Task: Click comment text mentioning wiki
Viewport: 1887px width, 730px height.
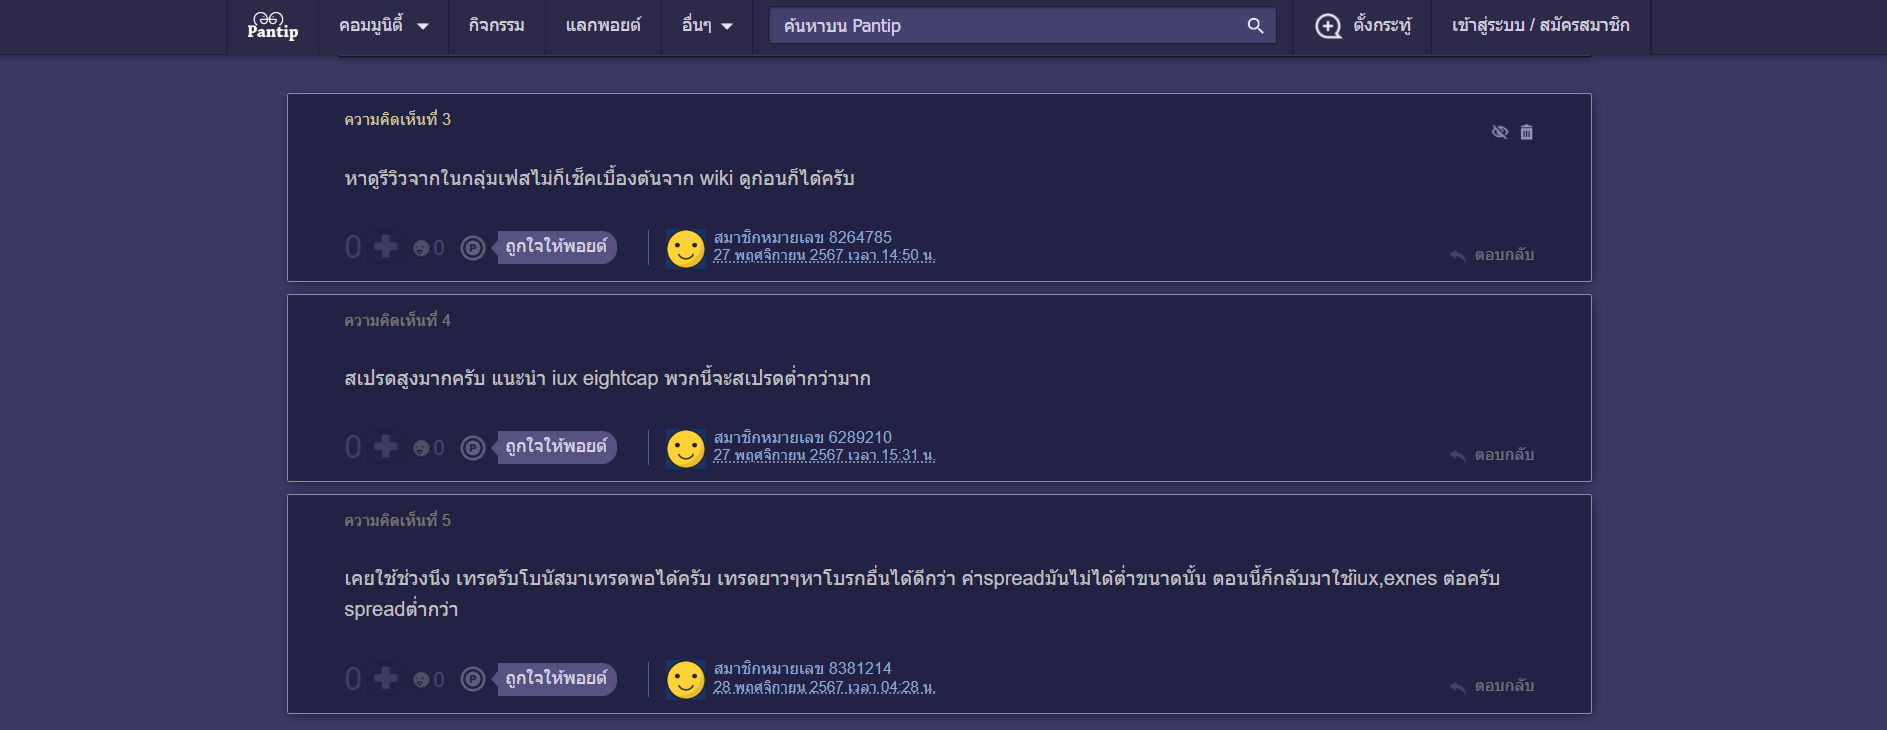Action: [x=599, y=178]
